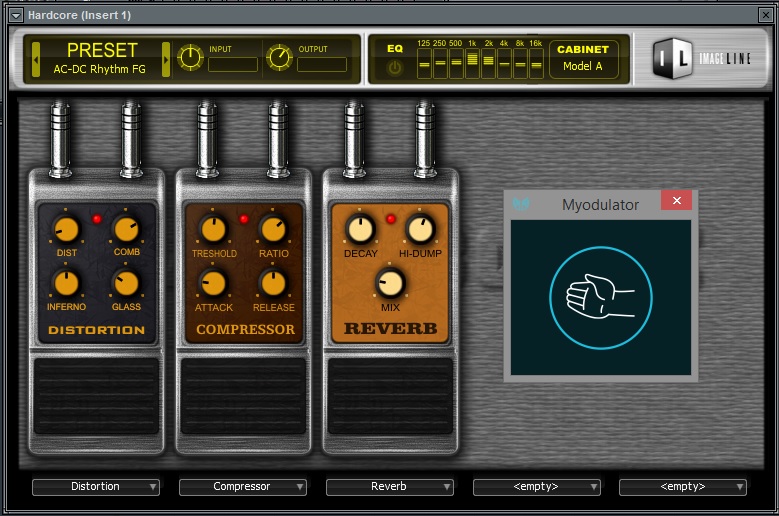Viewport: 779px width, 516px height.
Task: Open the CABINET Model A selector
Action: click(x=584, y=59)
